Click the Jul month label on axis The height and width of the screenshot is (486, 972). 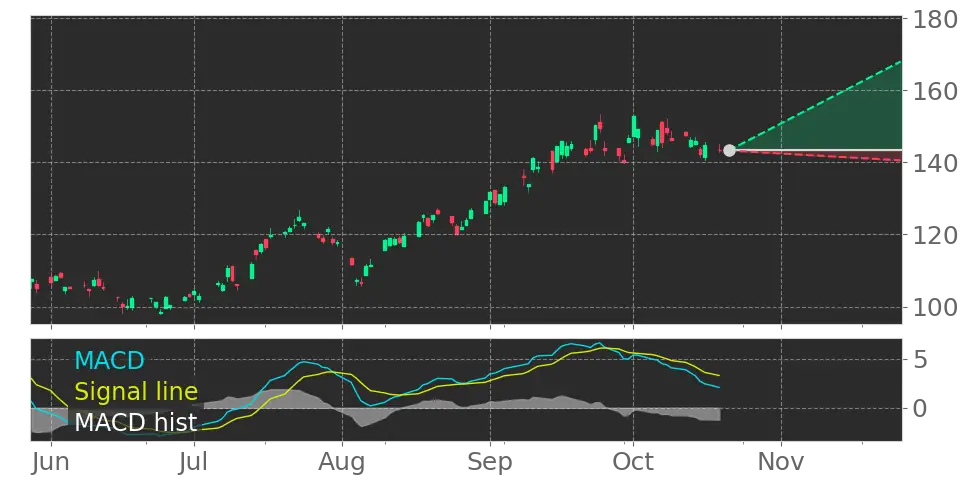click(195, 462)
